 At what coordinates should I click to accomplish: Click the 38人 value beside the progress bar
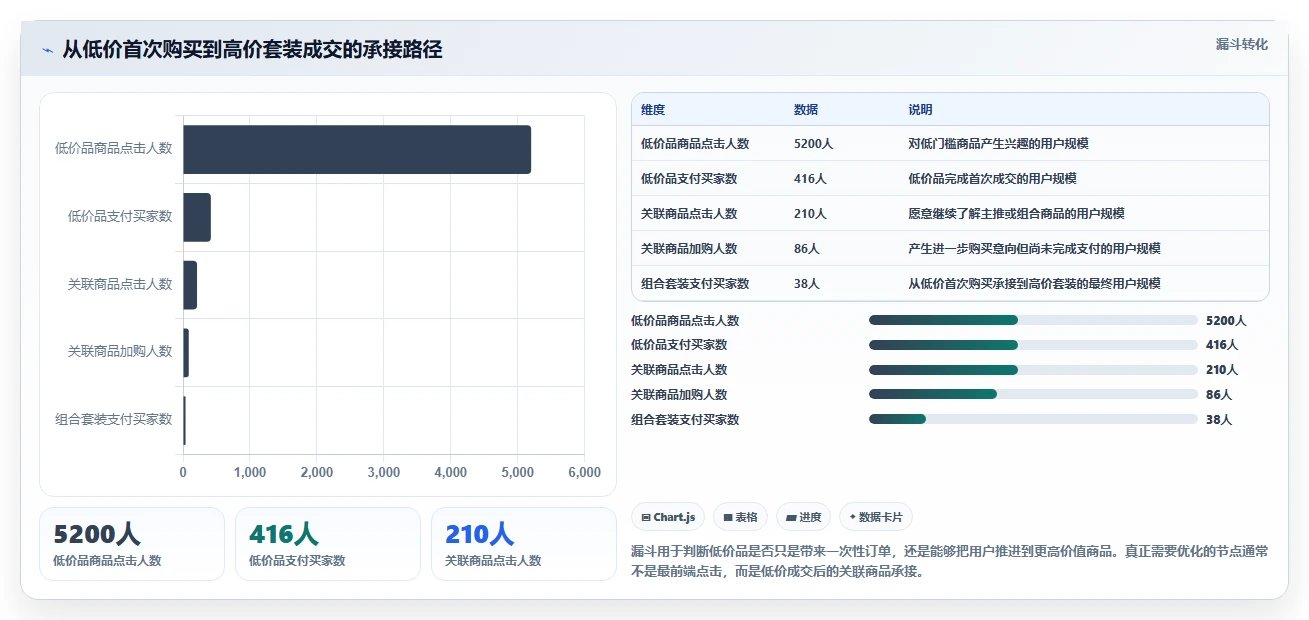point(1219,420)
